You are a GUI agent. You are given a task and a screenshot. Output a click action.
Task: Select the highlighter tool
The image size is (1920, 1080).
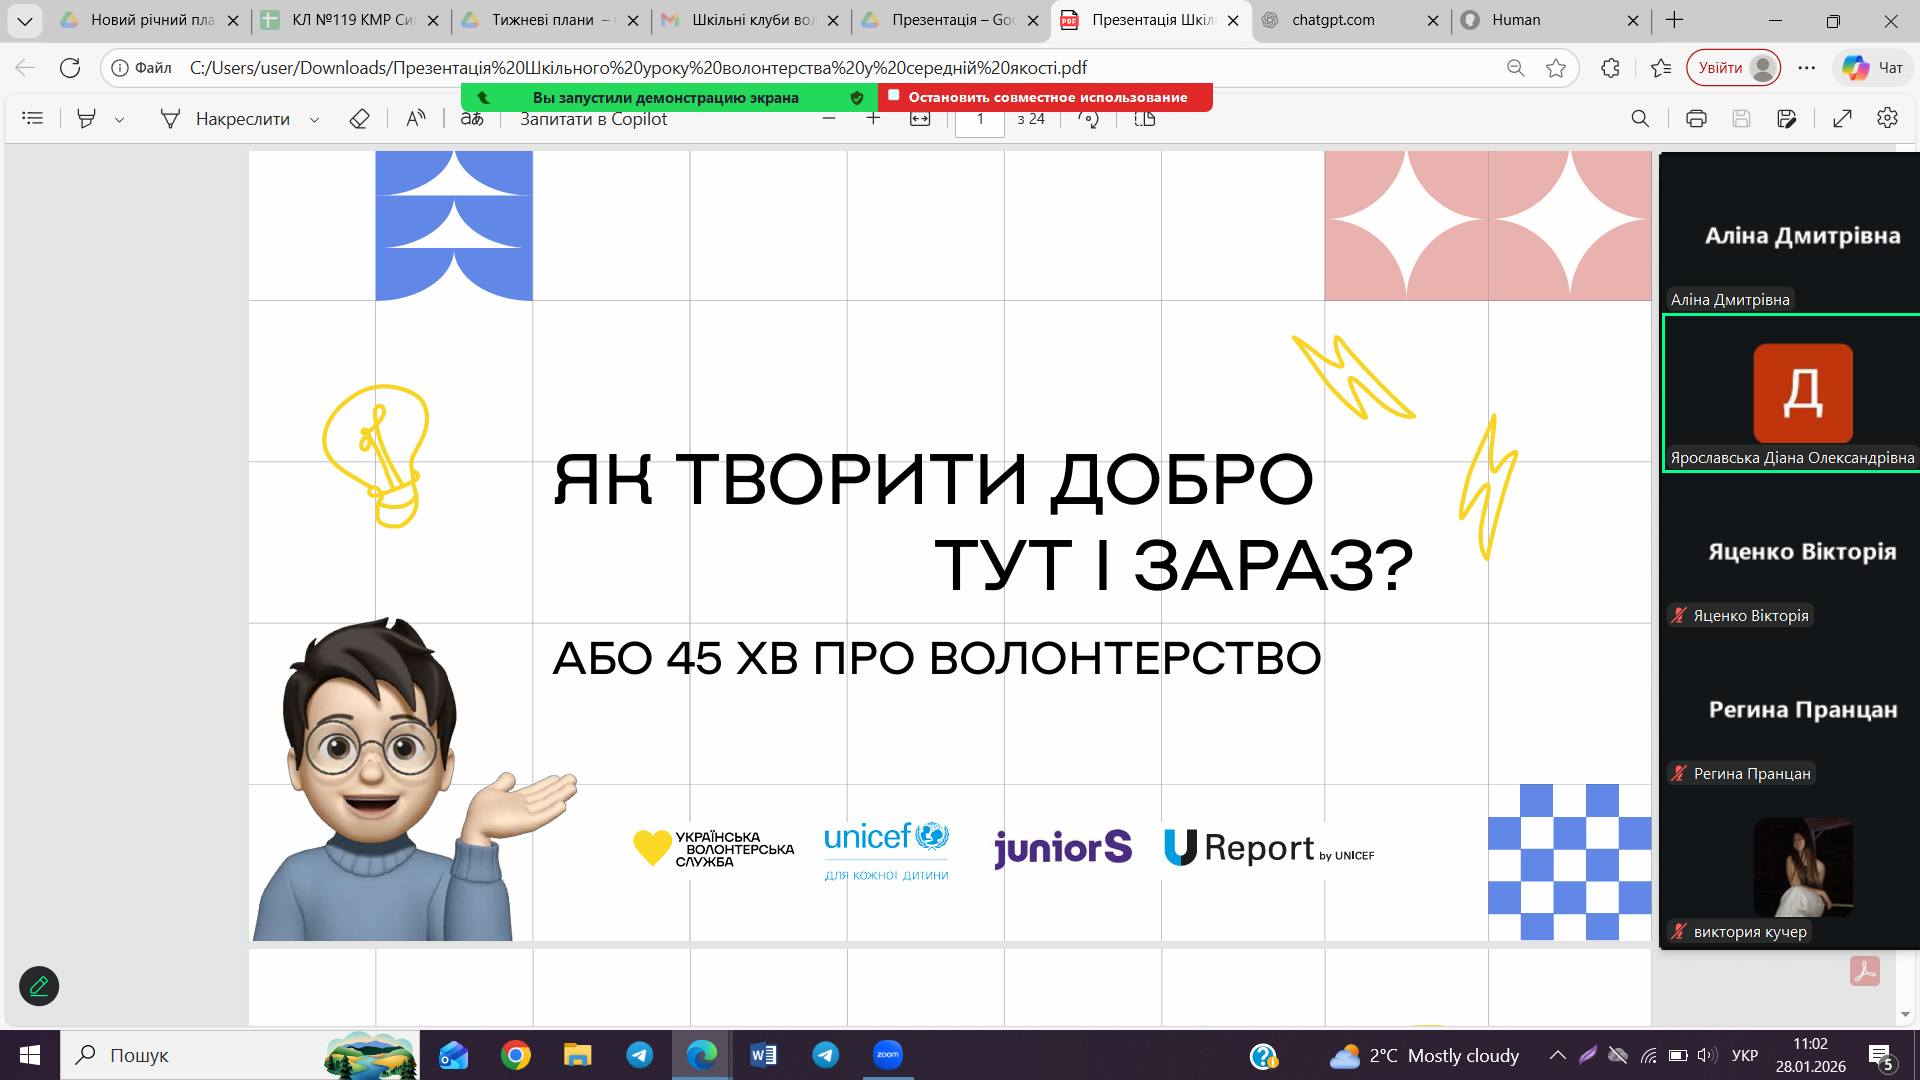[x=88, y=118]
